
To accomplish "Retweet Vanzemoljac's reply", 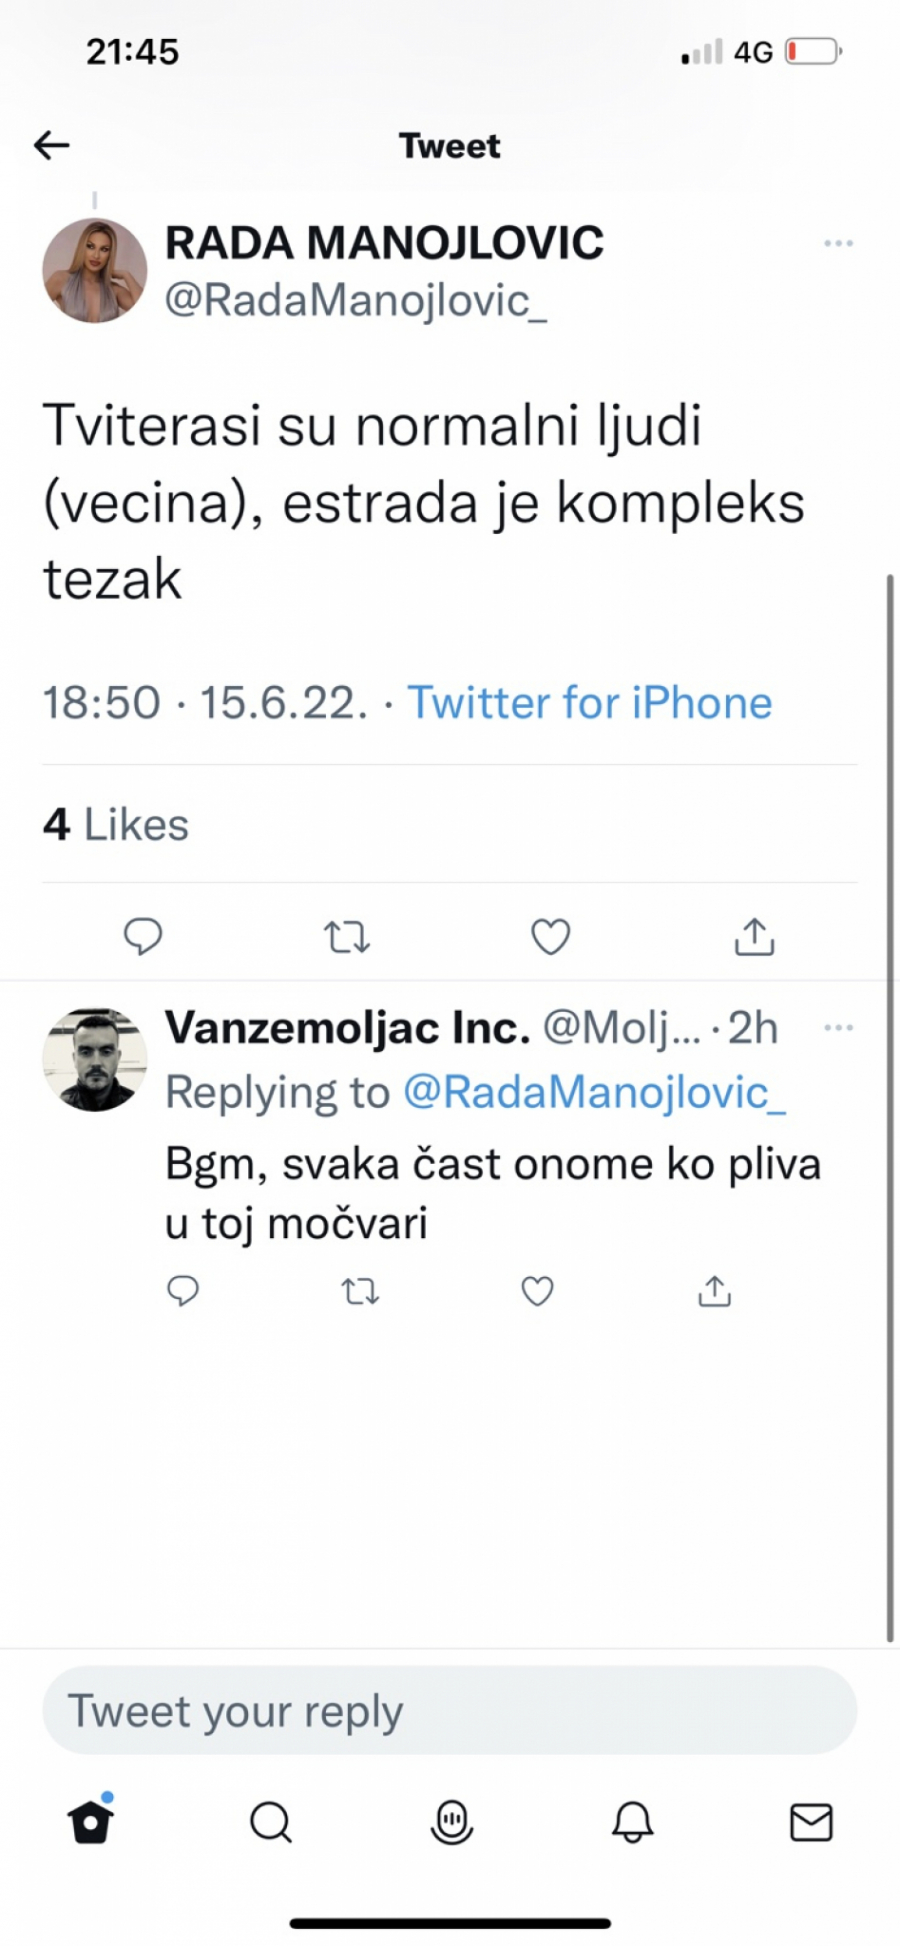I will 360,1291.
